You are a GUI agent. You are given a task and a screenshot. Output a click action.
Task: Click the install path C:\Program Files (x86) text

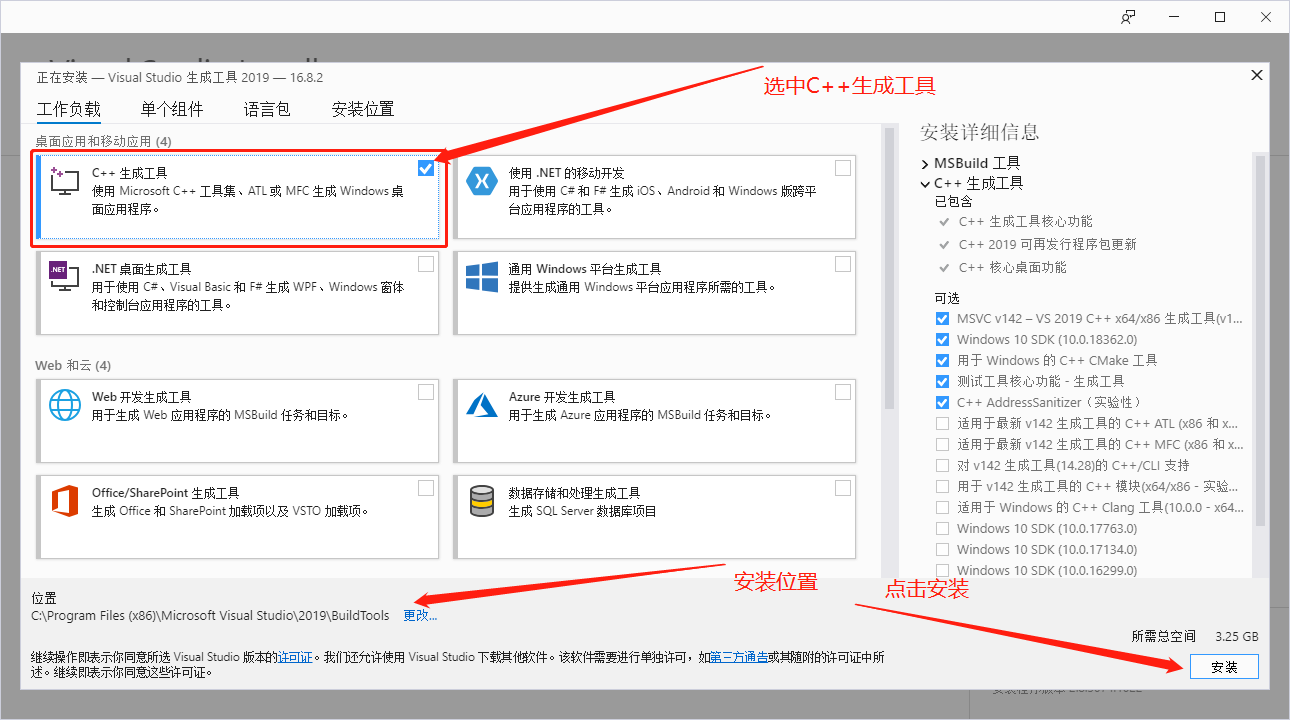211,615
